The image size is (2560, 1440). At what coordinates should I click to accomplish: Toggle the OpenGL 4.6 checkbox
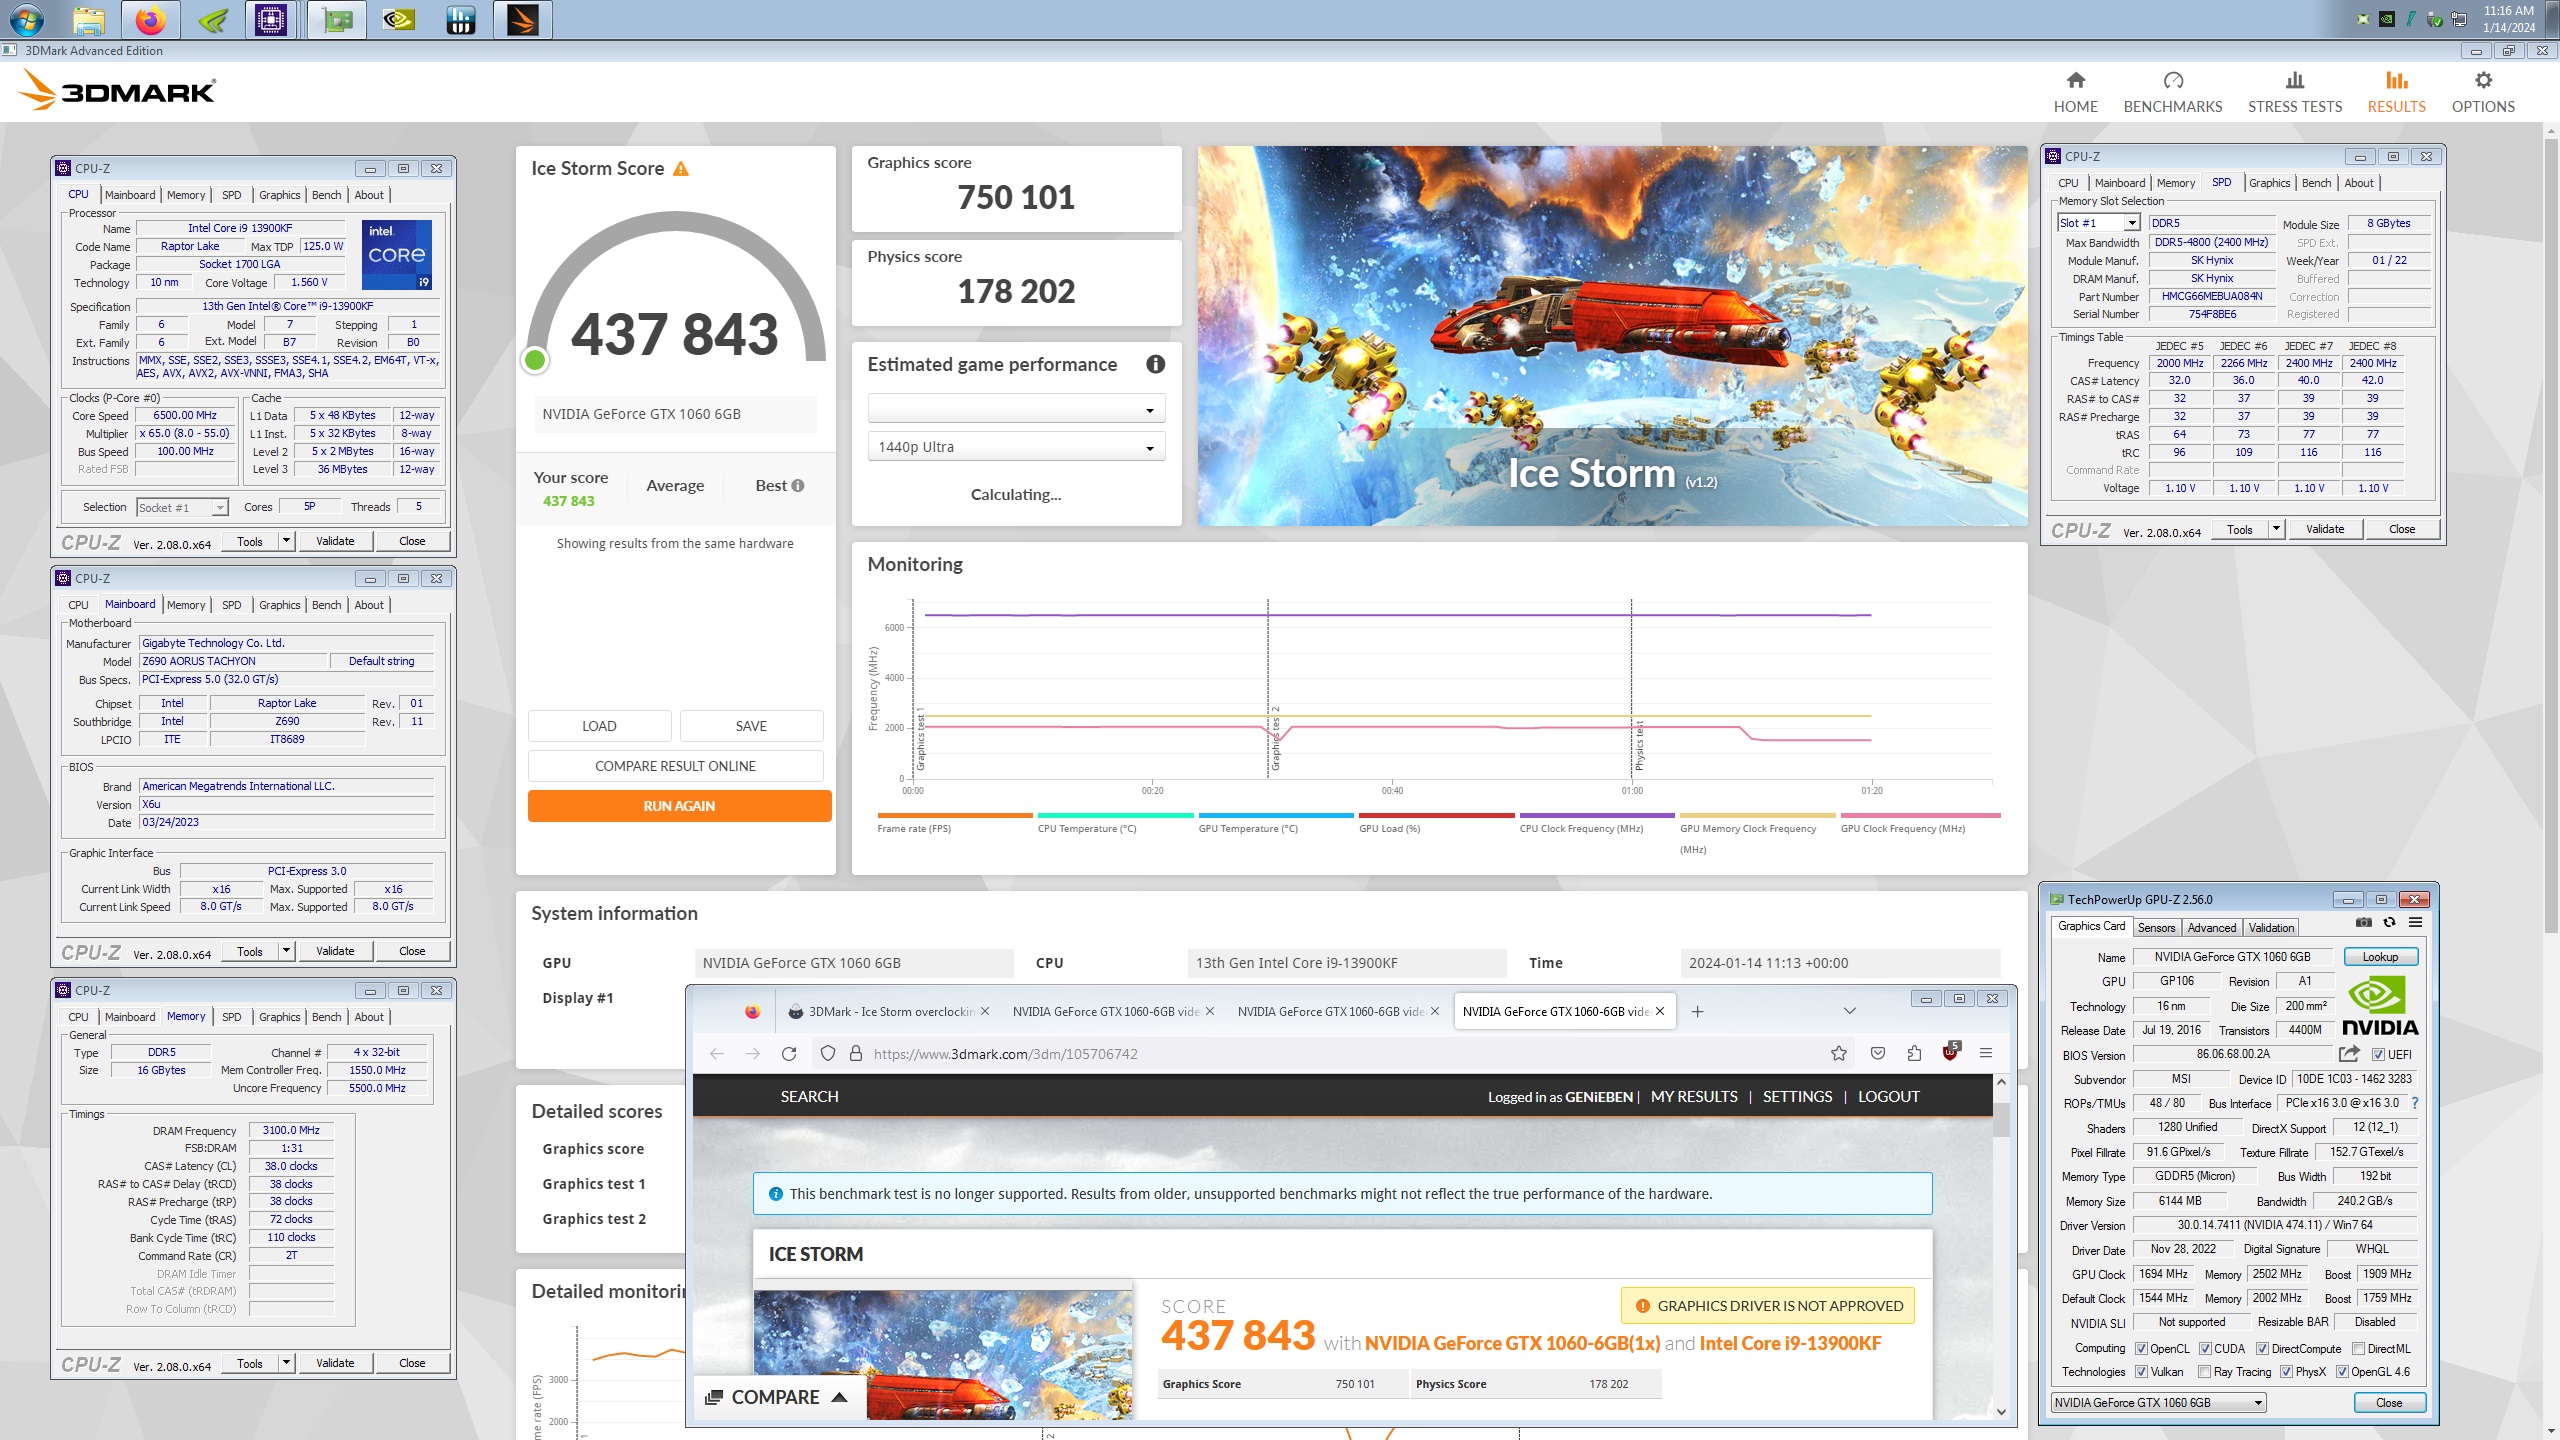point(2342,1372)
